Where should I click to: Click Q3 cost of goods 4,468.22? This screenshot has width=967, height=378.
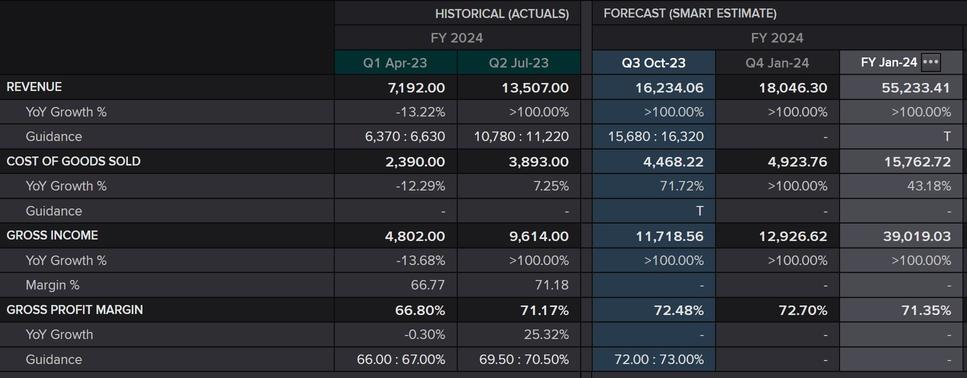(673, 162)
